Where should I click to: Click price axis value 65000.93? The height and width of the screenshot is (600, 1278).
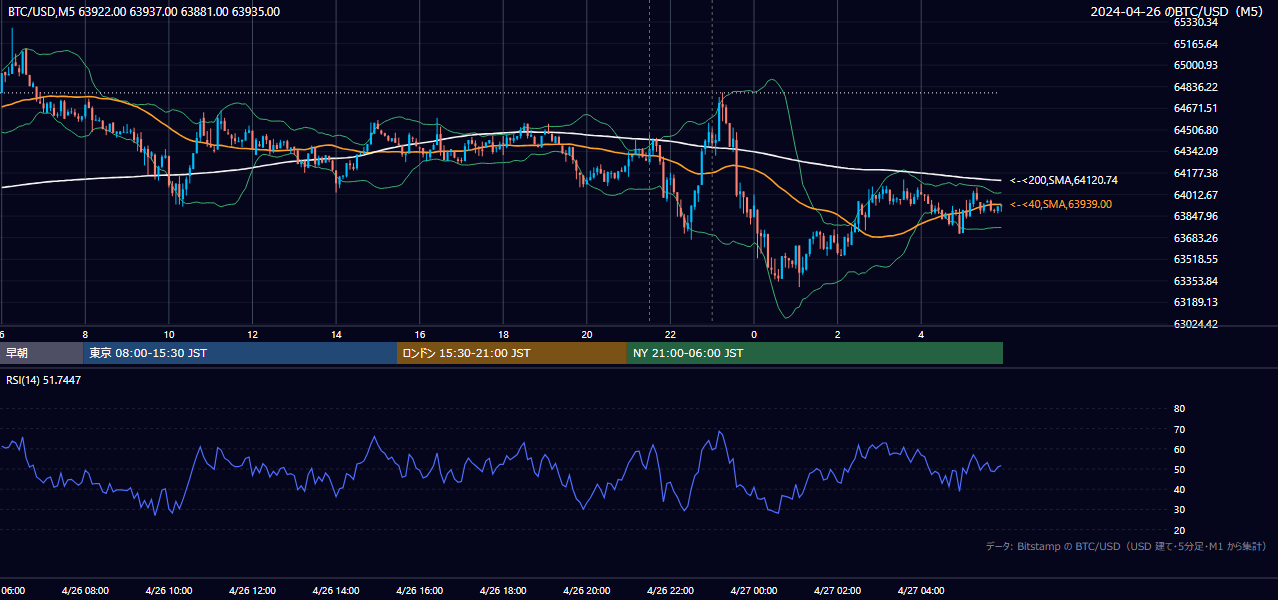click(x=1195, y=65)
